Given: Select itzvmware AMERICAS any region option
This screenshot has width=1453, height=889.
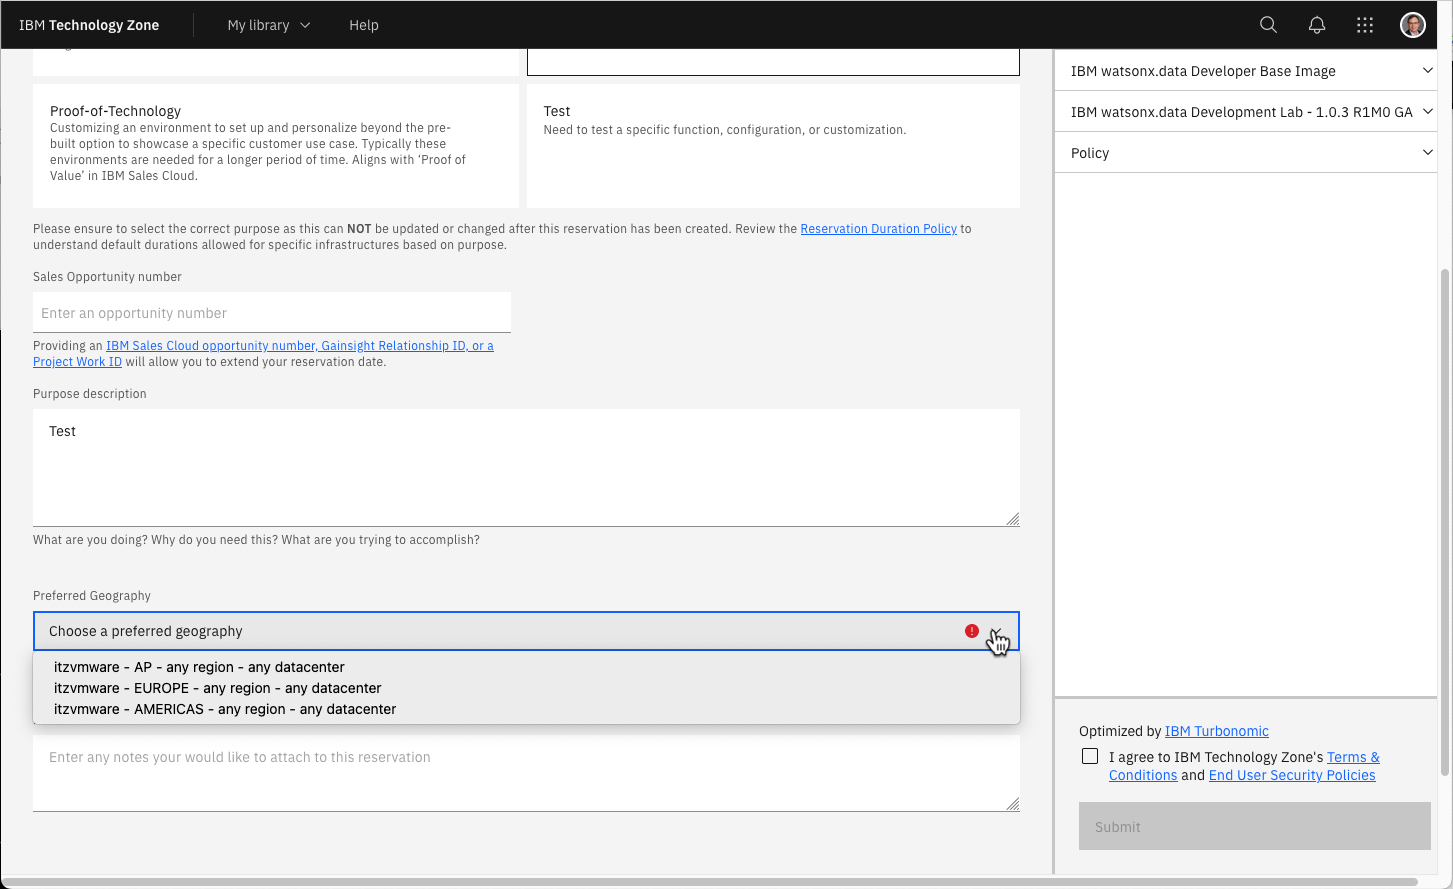Looking at the screenshot, I should point(527,709).
